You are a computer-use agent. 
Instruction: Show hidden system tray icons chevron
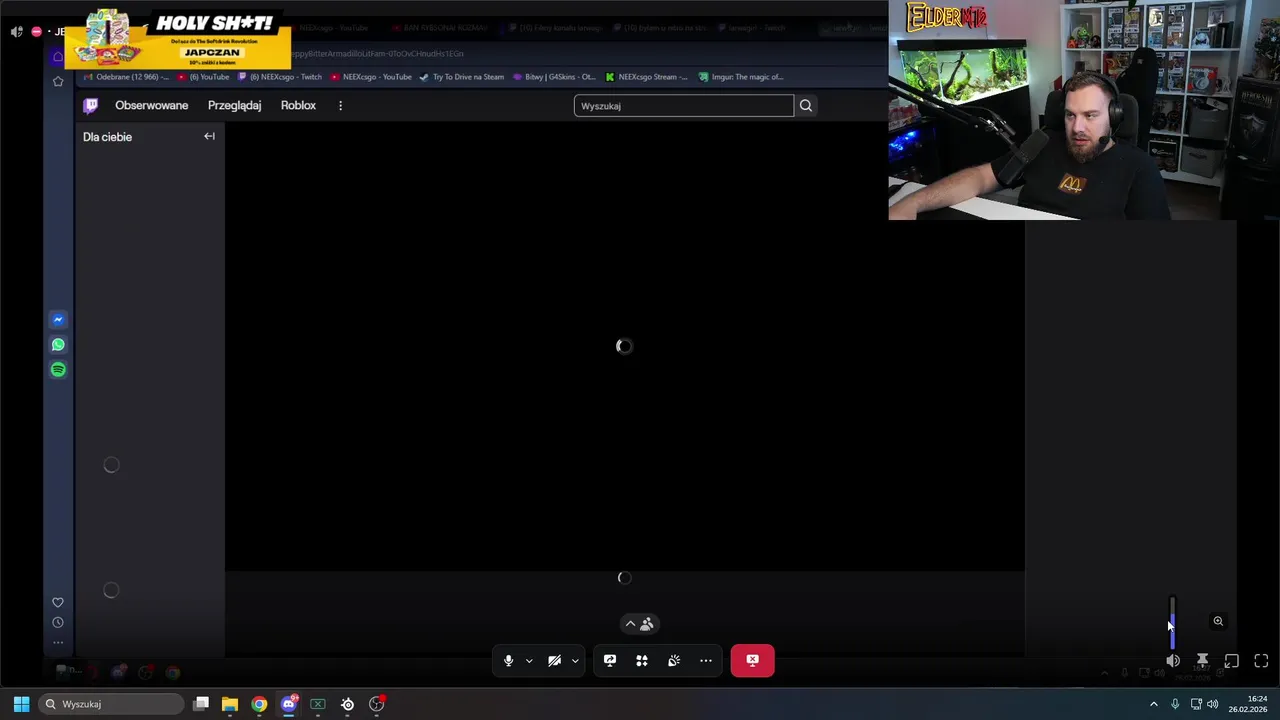pyautogui.click(x=1153, y=704)
